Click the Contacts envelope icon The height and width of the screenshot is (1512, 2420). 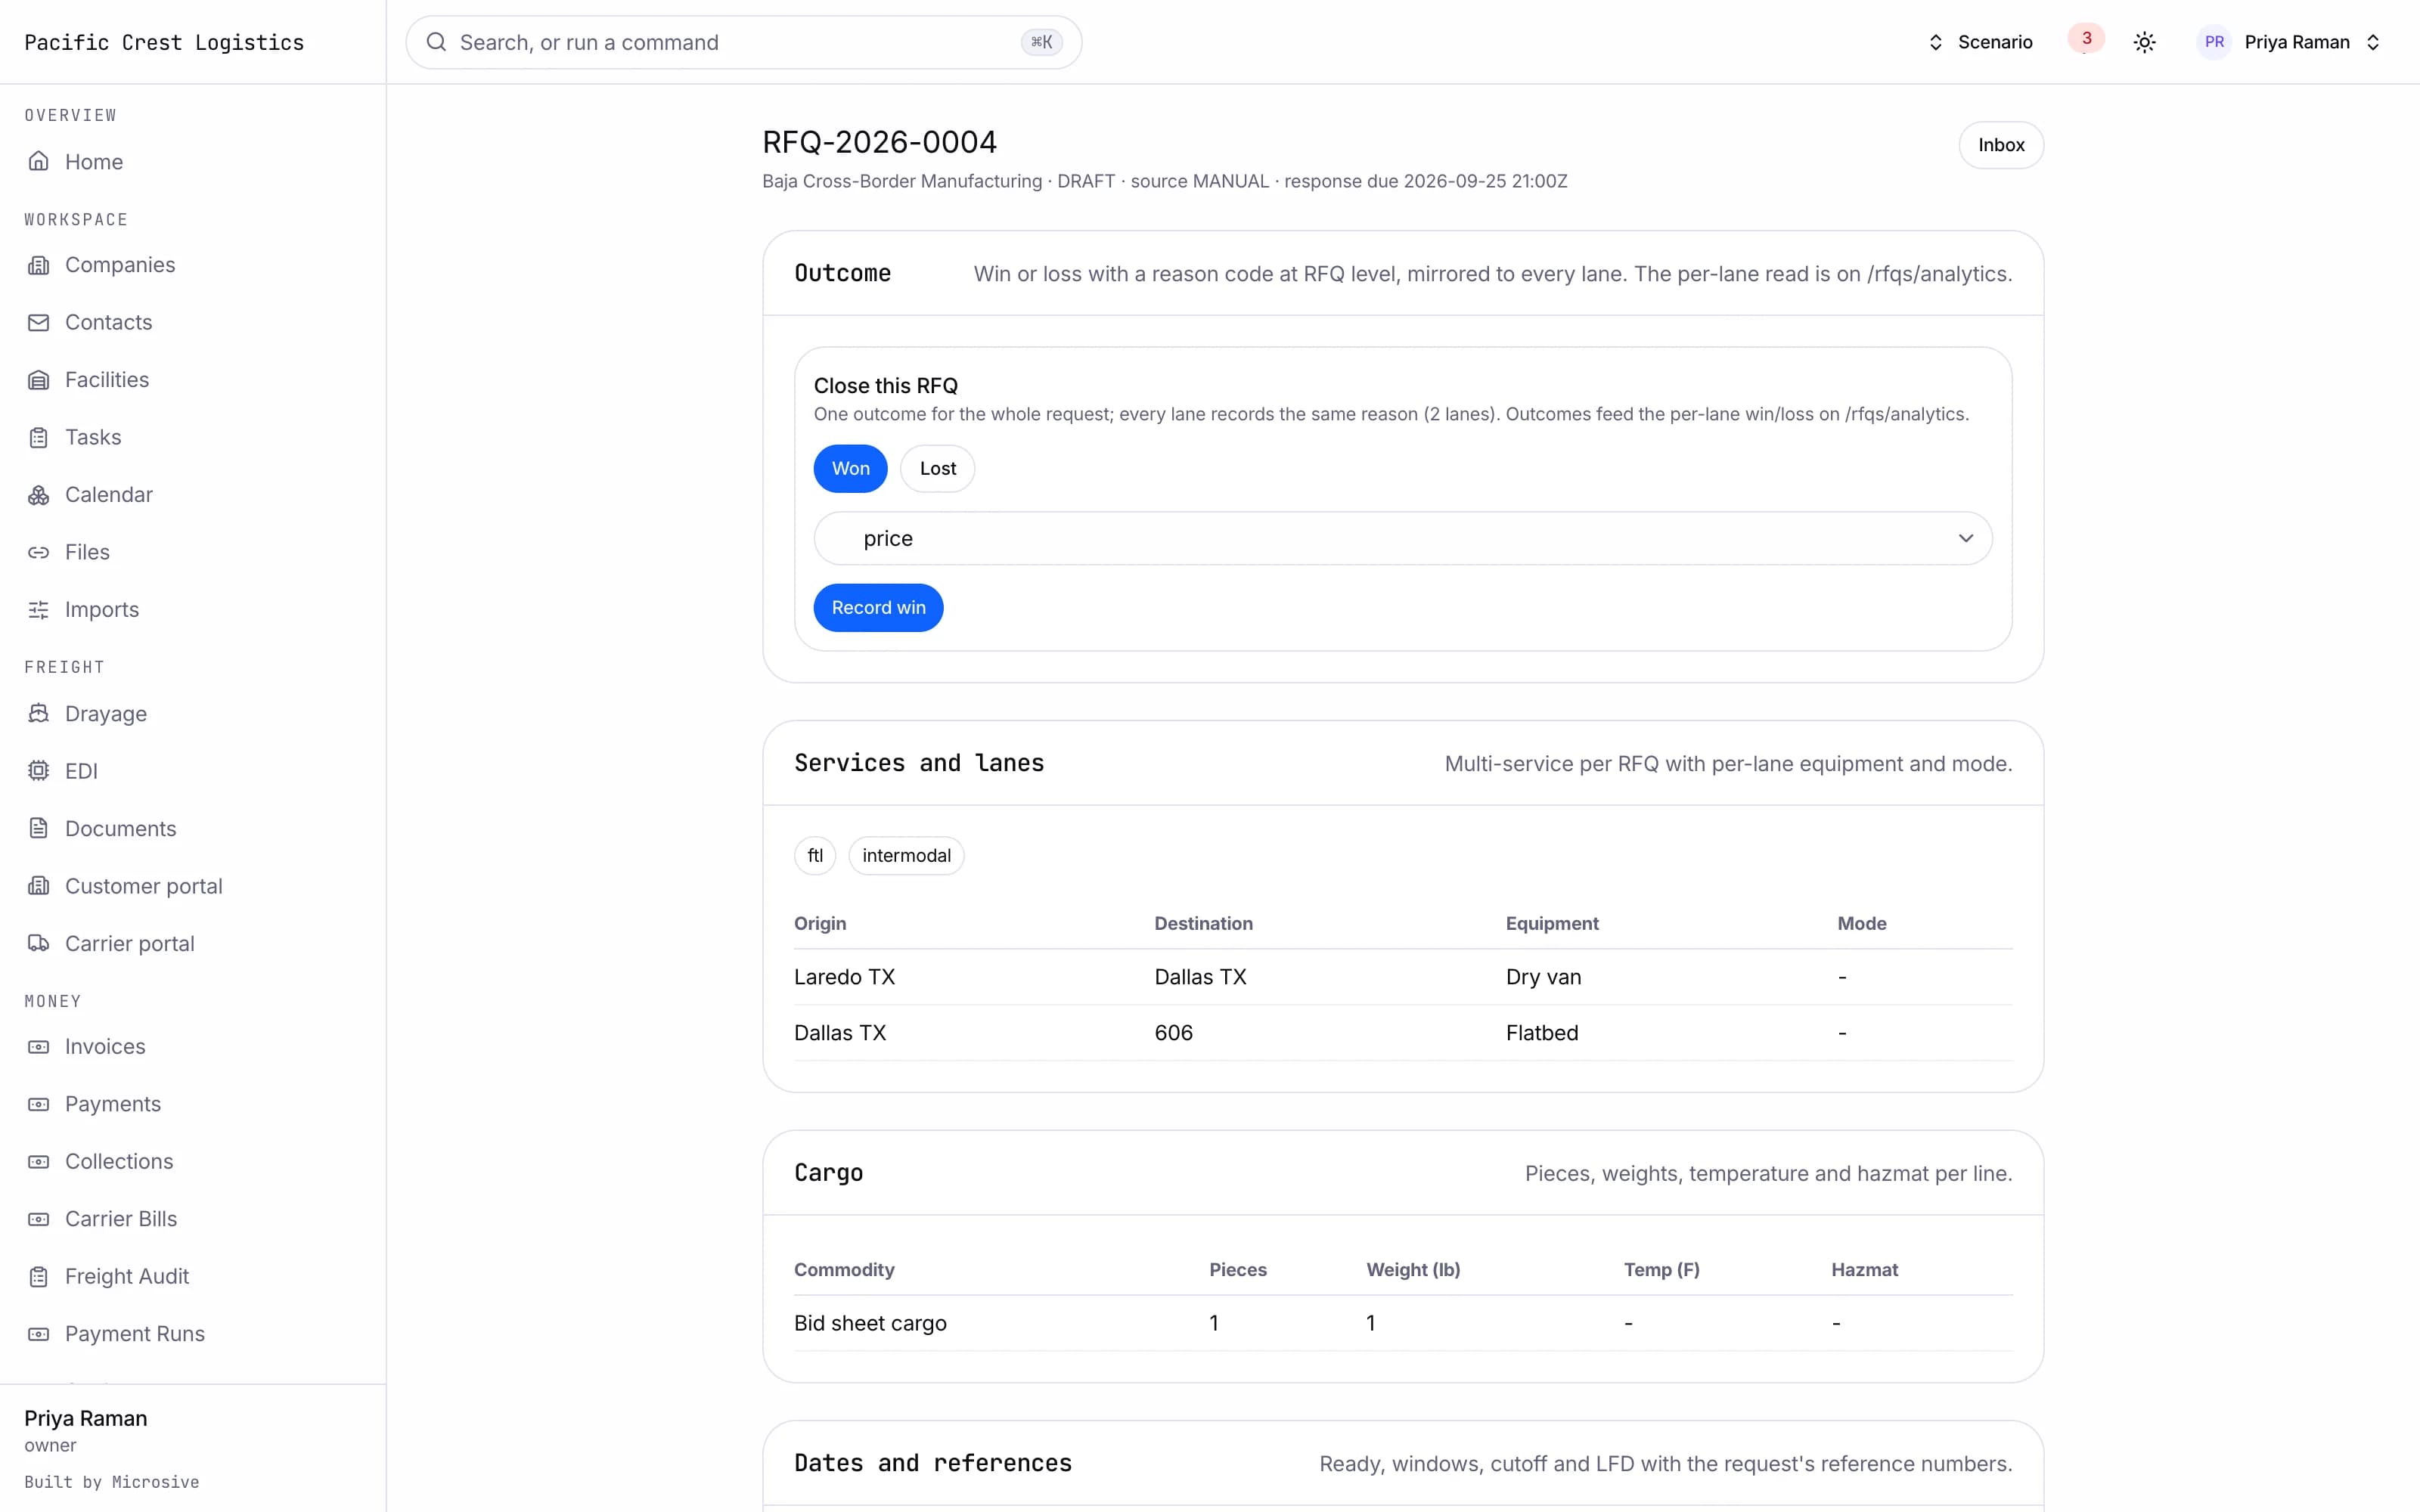click(x=38, y=322)
